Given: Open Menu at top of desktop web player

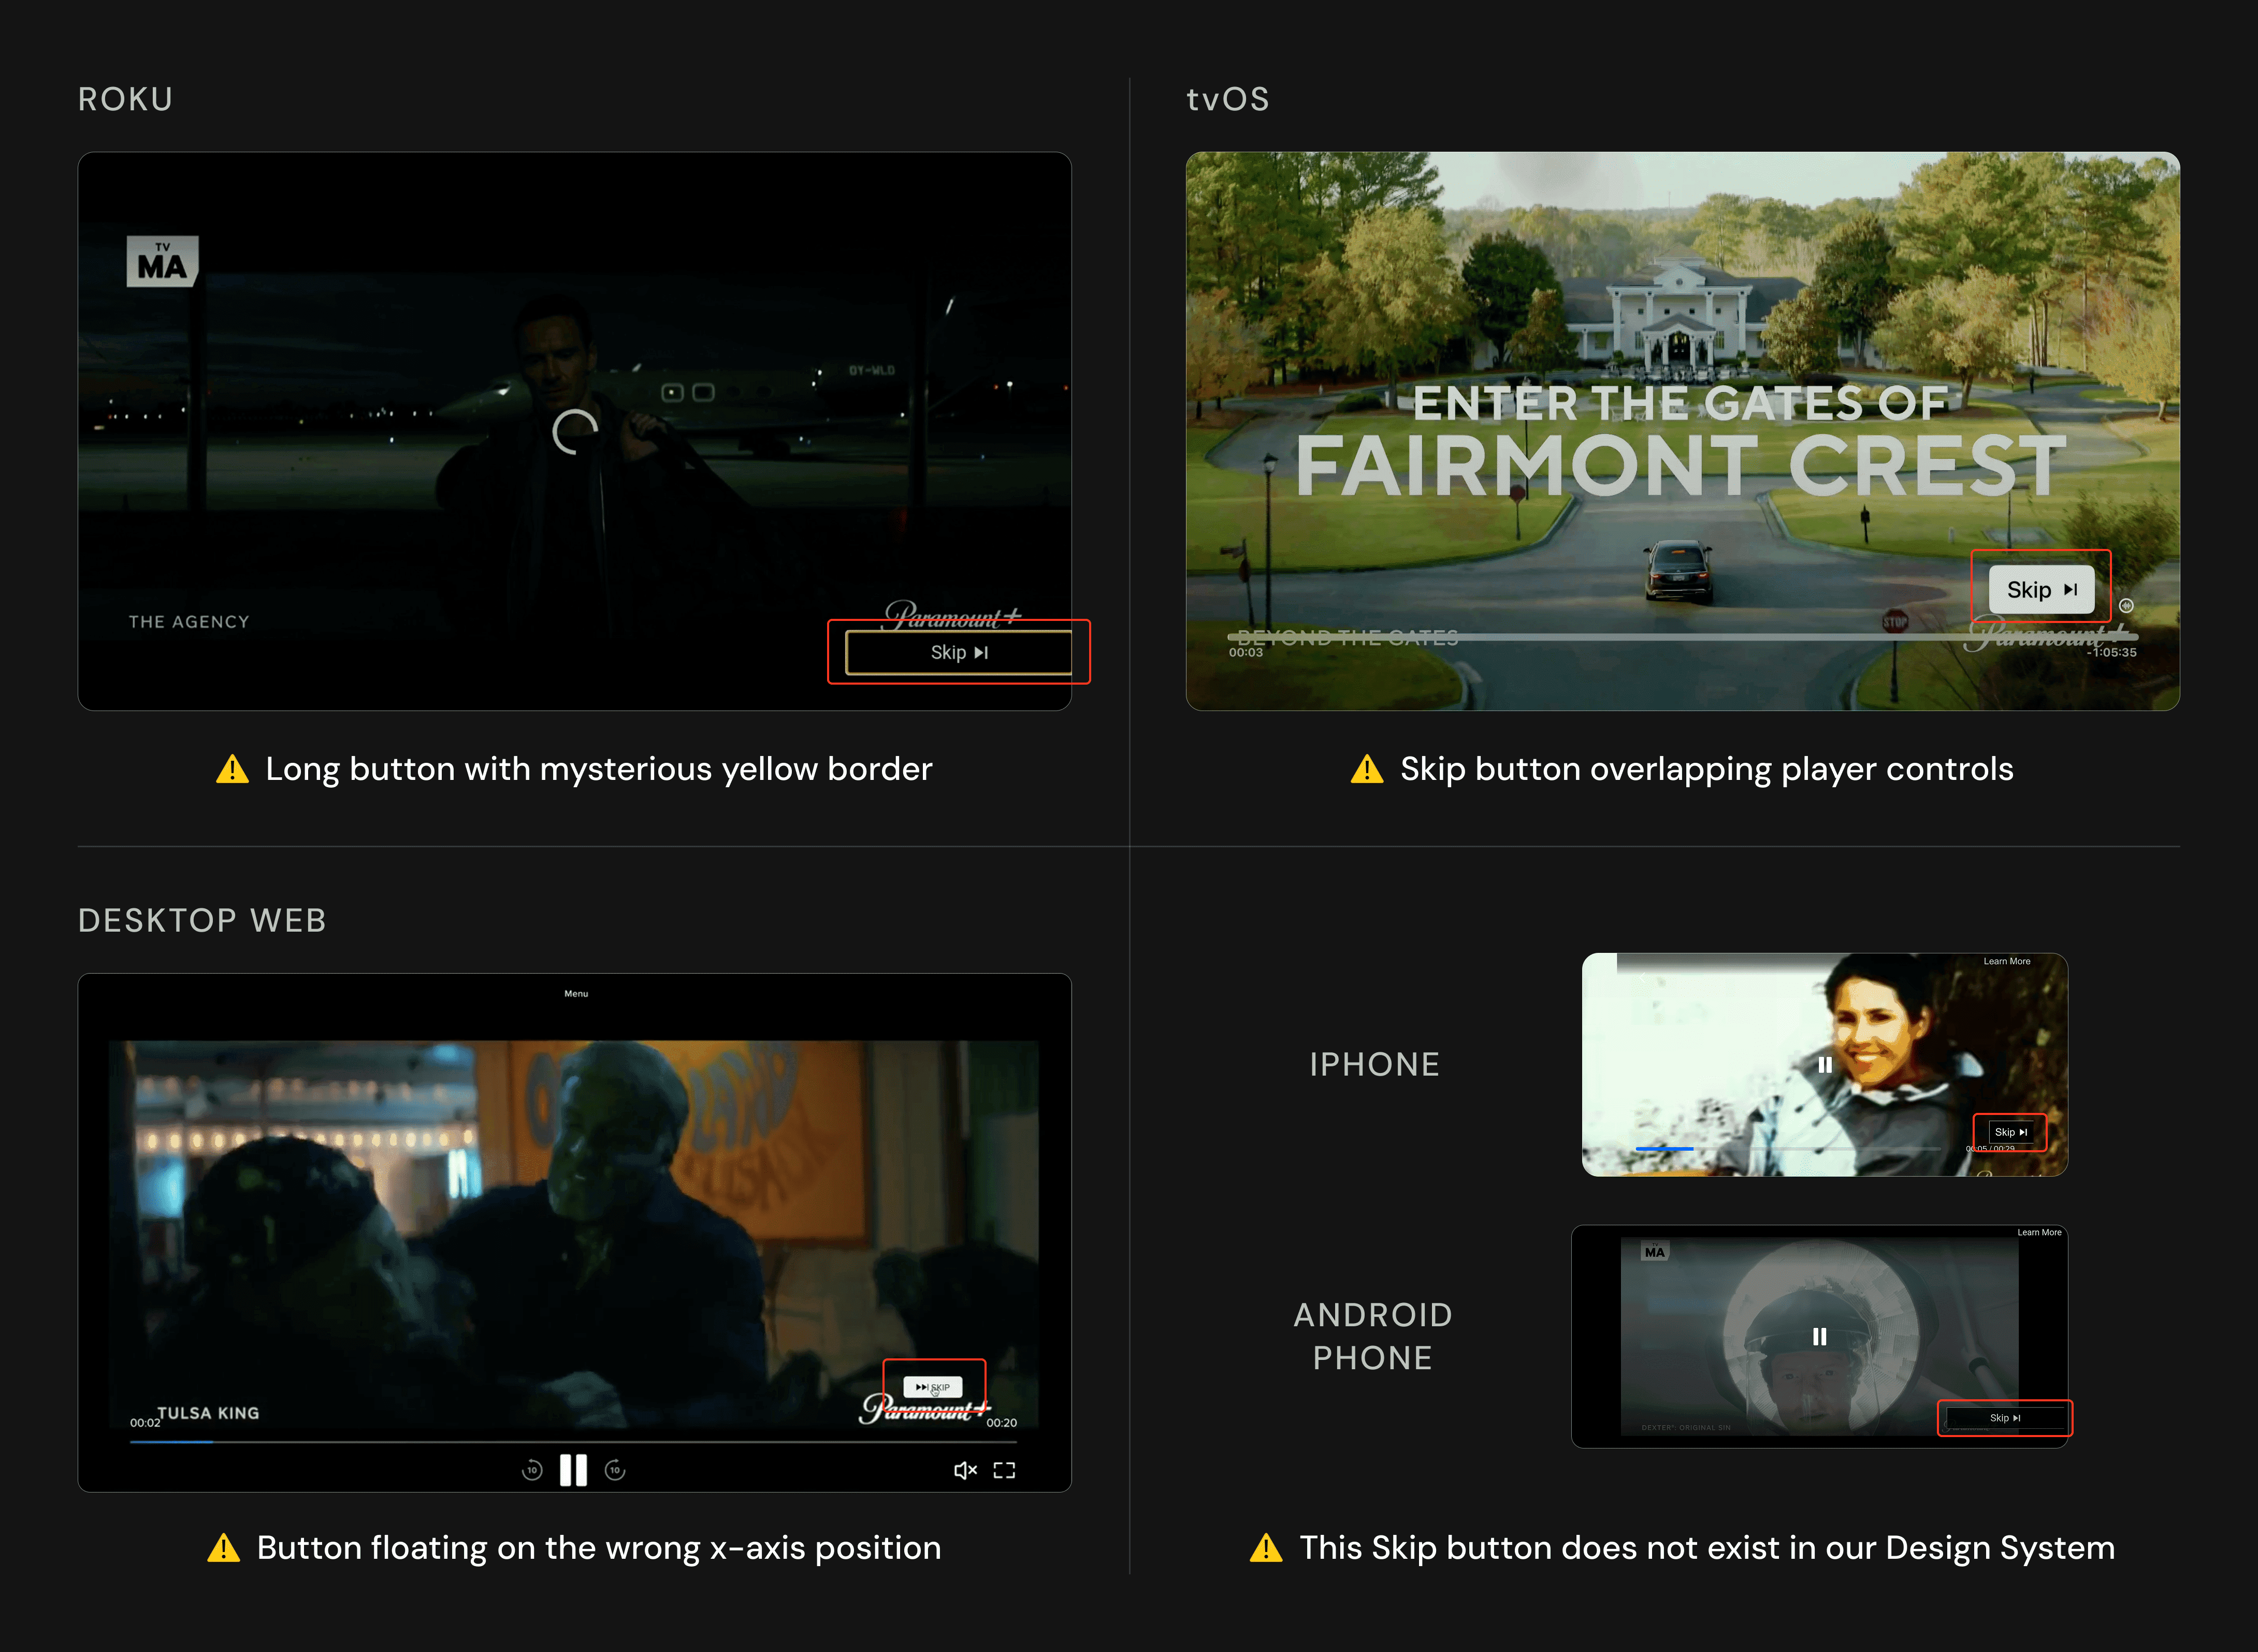Looking at the screenshot, I should click(x=576, y=994).
